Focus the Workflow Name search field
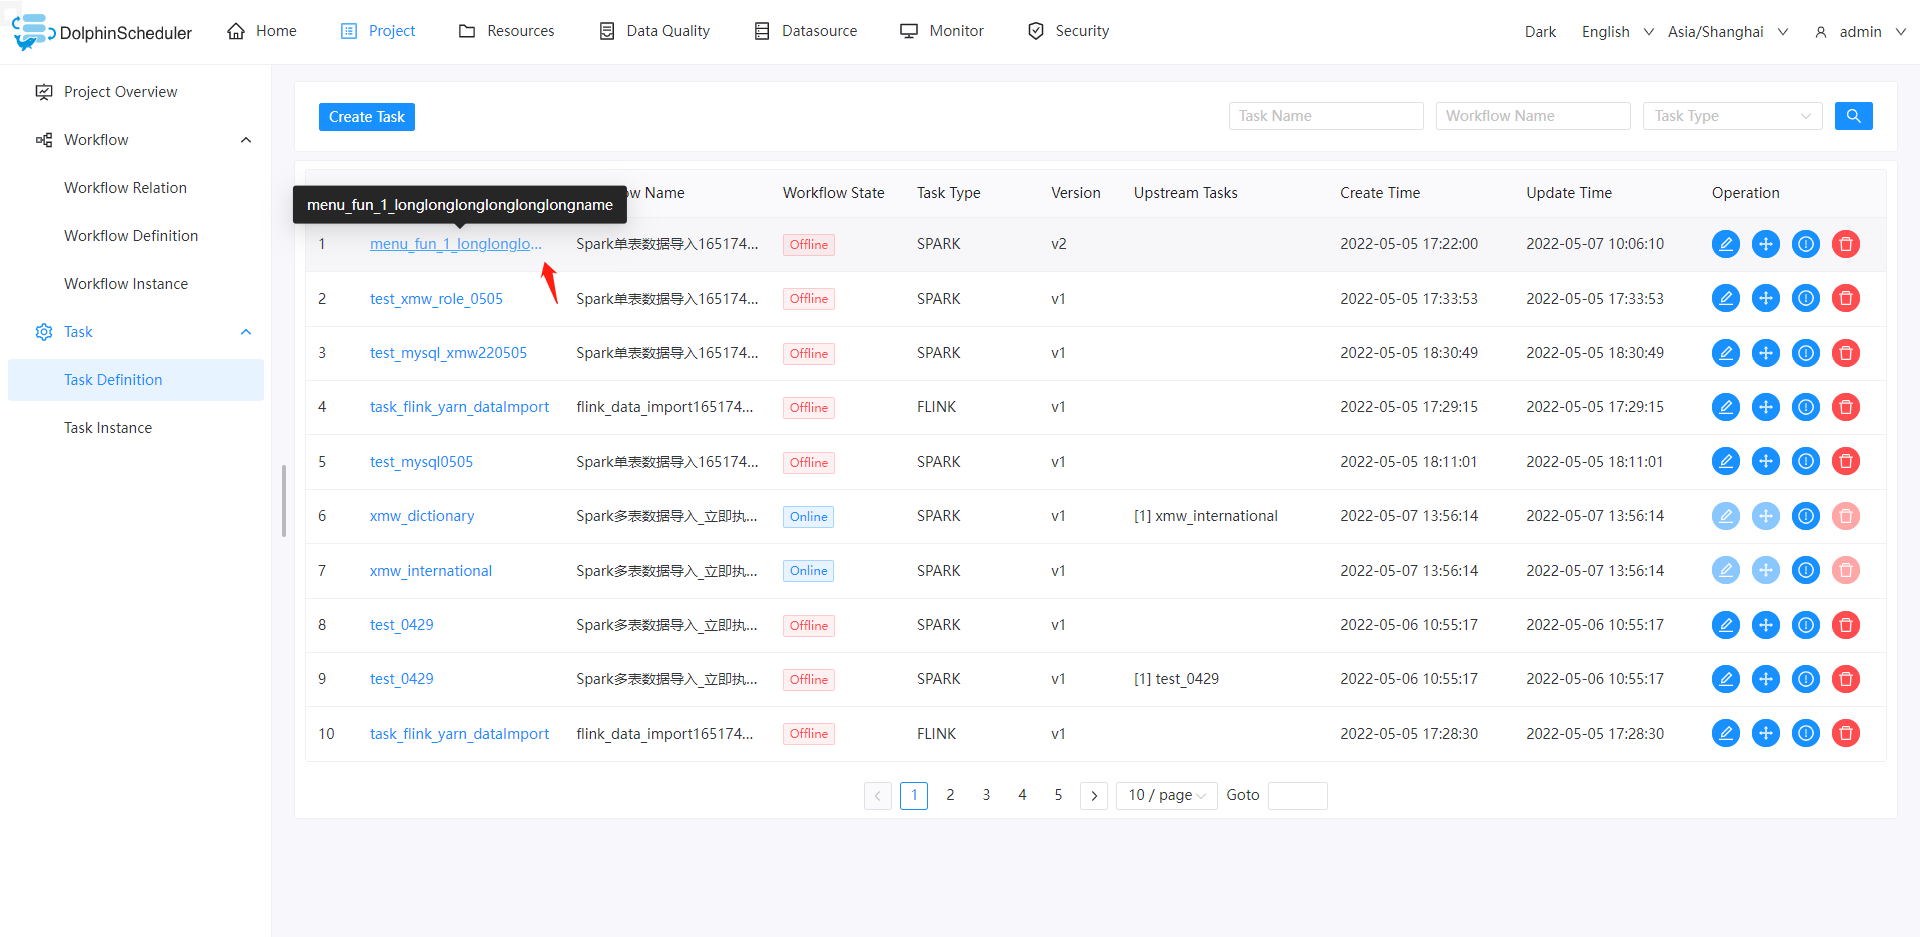The image size is (1920, 937). [1533, 116]
